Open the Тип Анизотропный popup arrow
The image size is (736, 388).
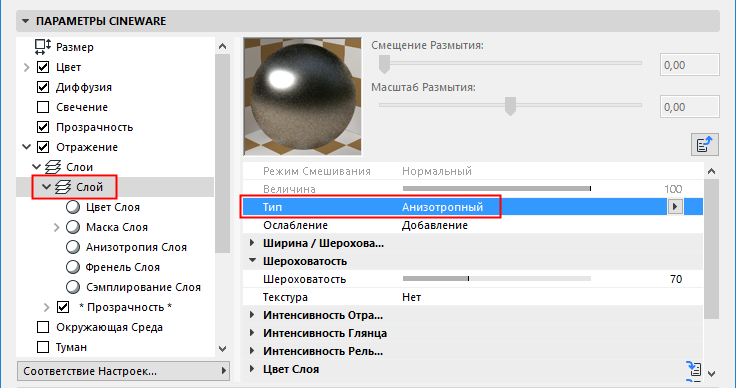[675, 206]
